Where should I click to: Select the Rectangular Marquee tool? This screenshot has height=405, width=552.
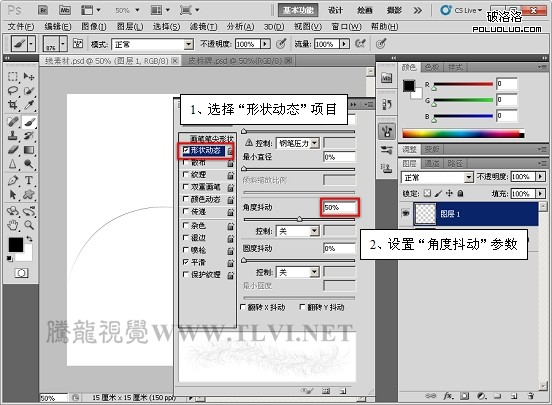[13, 76]
